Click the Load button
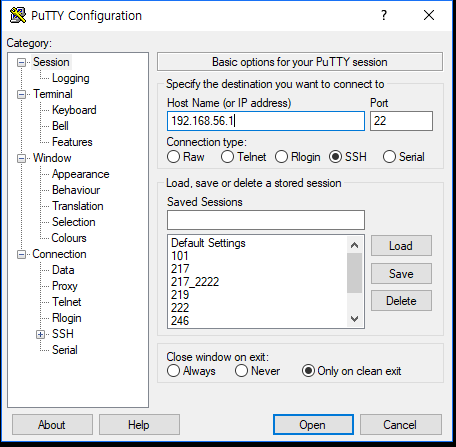The width and height of the screenshot is (456, 447). (x=401, y=246)
